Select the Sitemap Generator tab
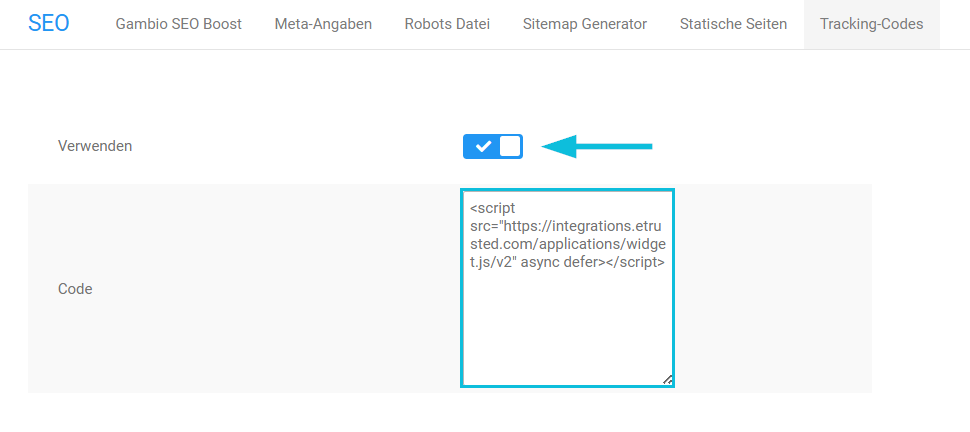Screen dimensions: 970x432 coord(585,24)
